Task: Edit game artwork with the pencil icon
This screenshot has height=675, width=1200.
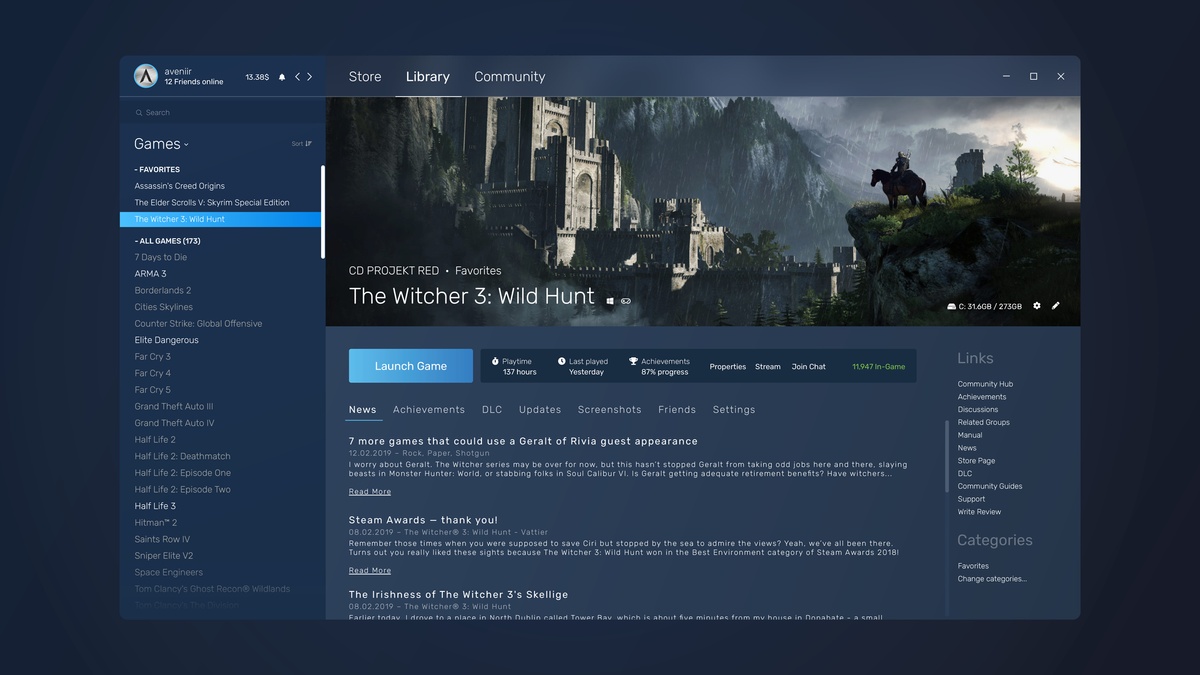Action: [1056, 306]
